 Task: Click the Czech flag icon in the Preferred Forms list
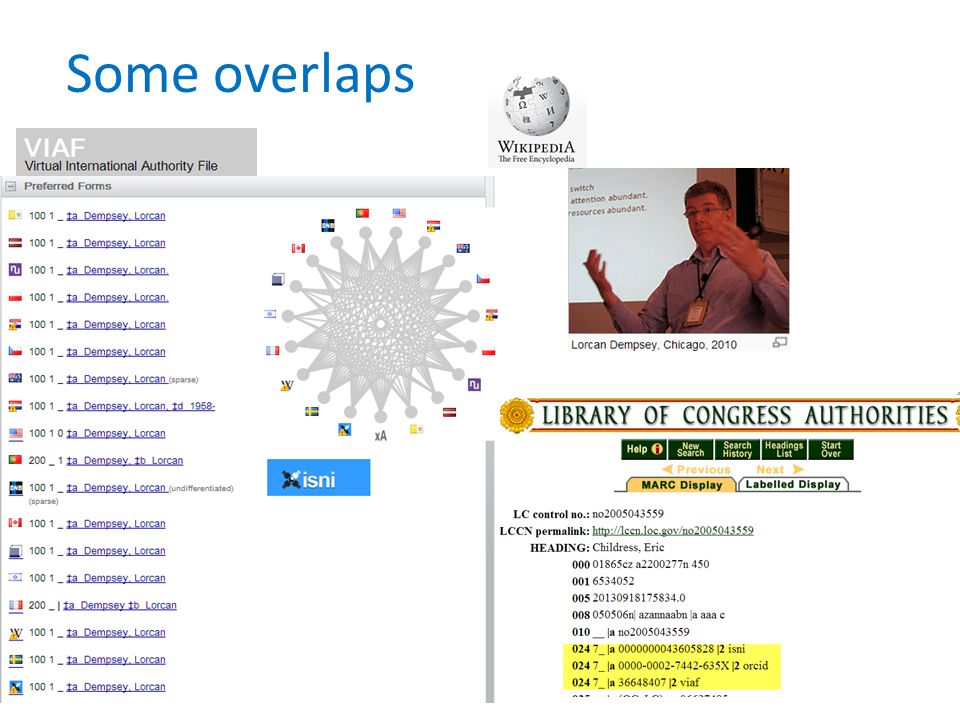click(15, 351)
